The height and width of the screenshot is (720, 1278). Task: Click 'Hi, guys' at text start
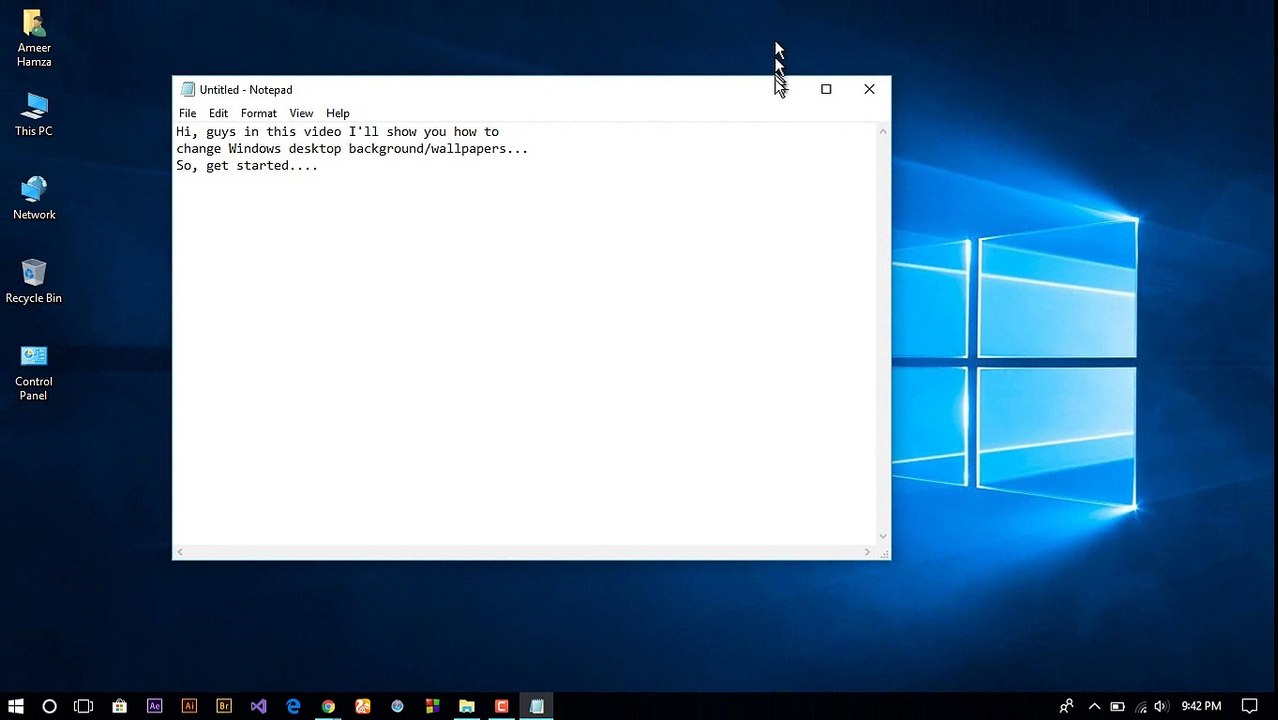point(206,132)
